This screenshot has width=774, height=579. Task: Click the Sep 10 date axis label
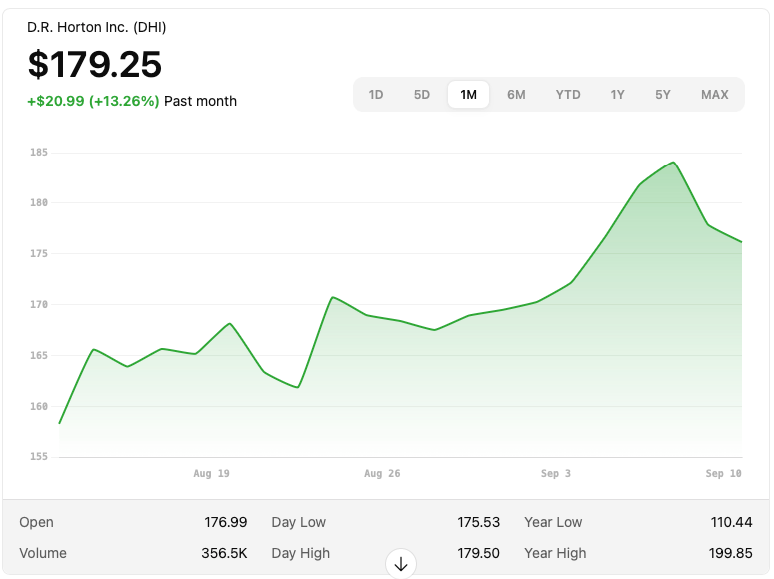723,473
